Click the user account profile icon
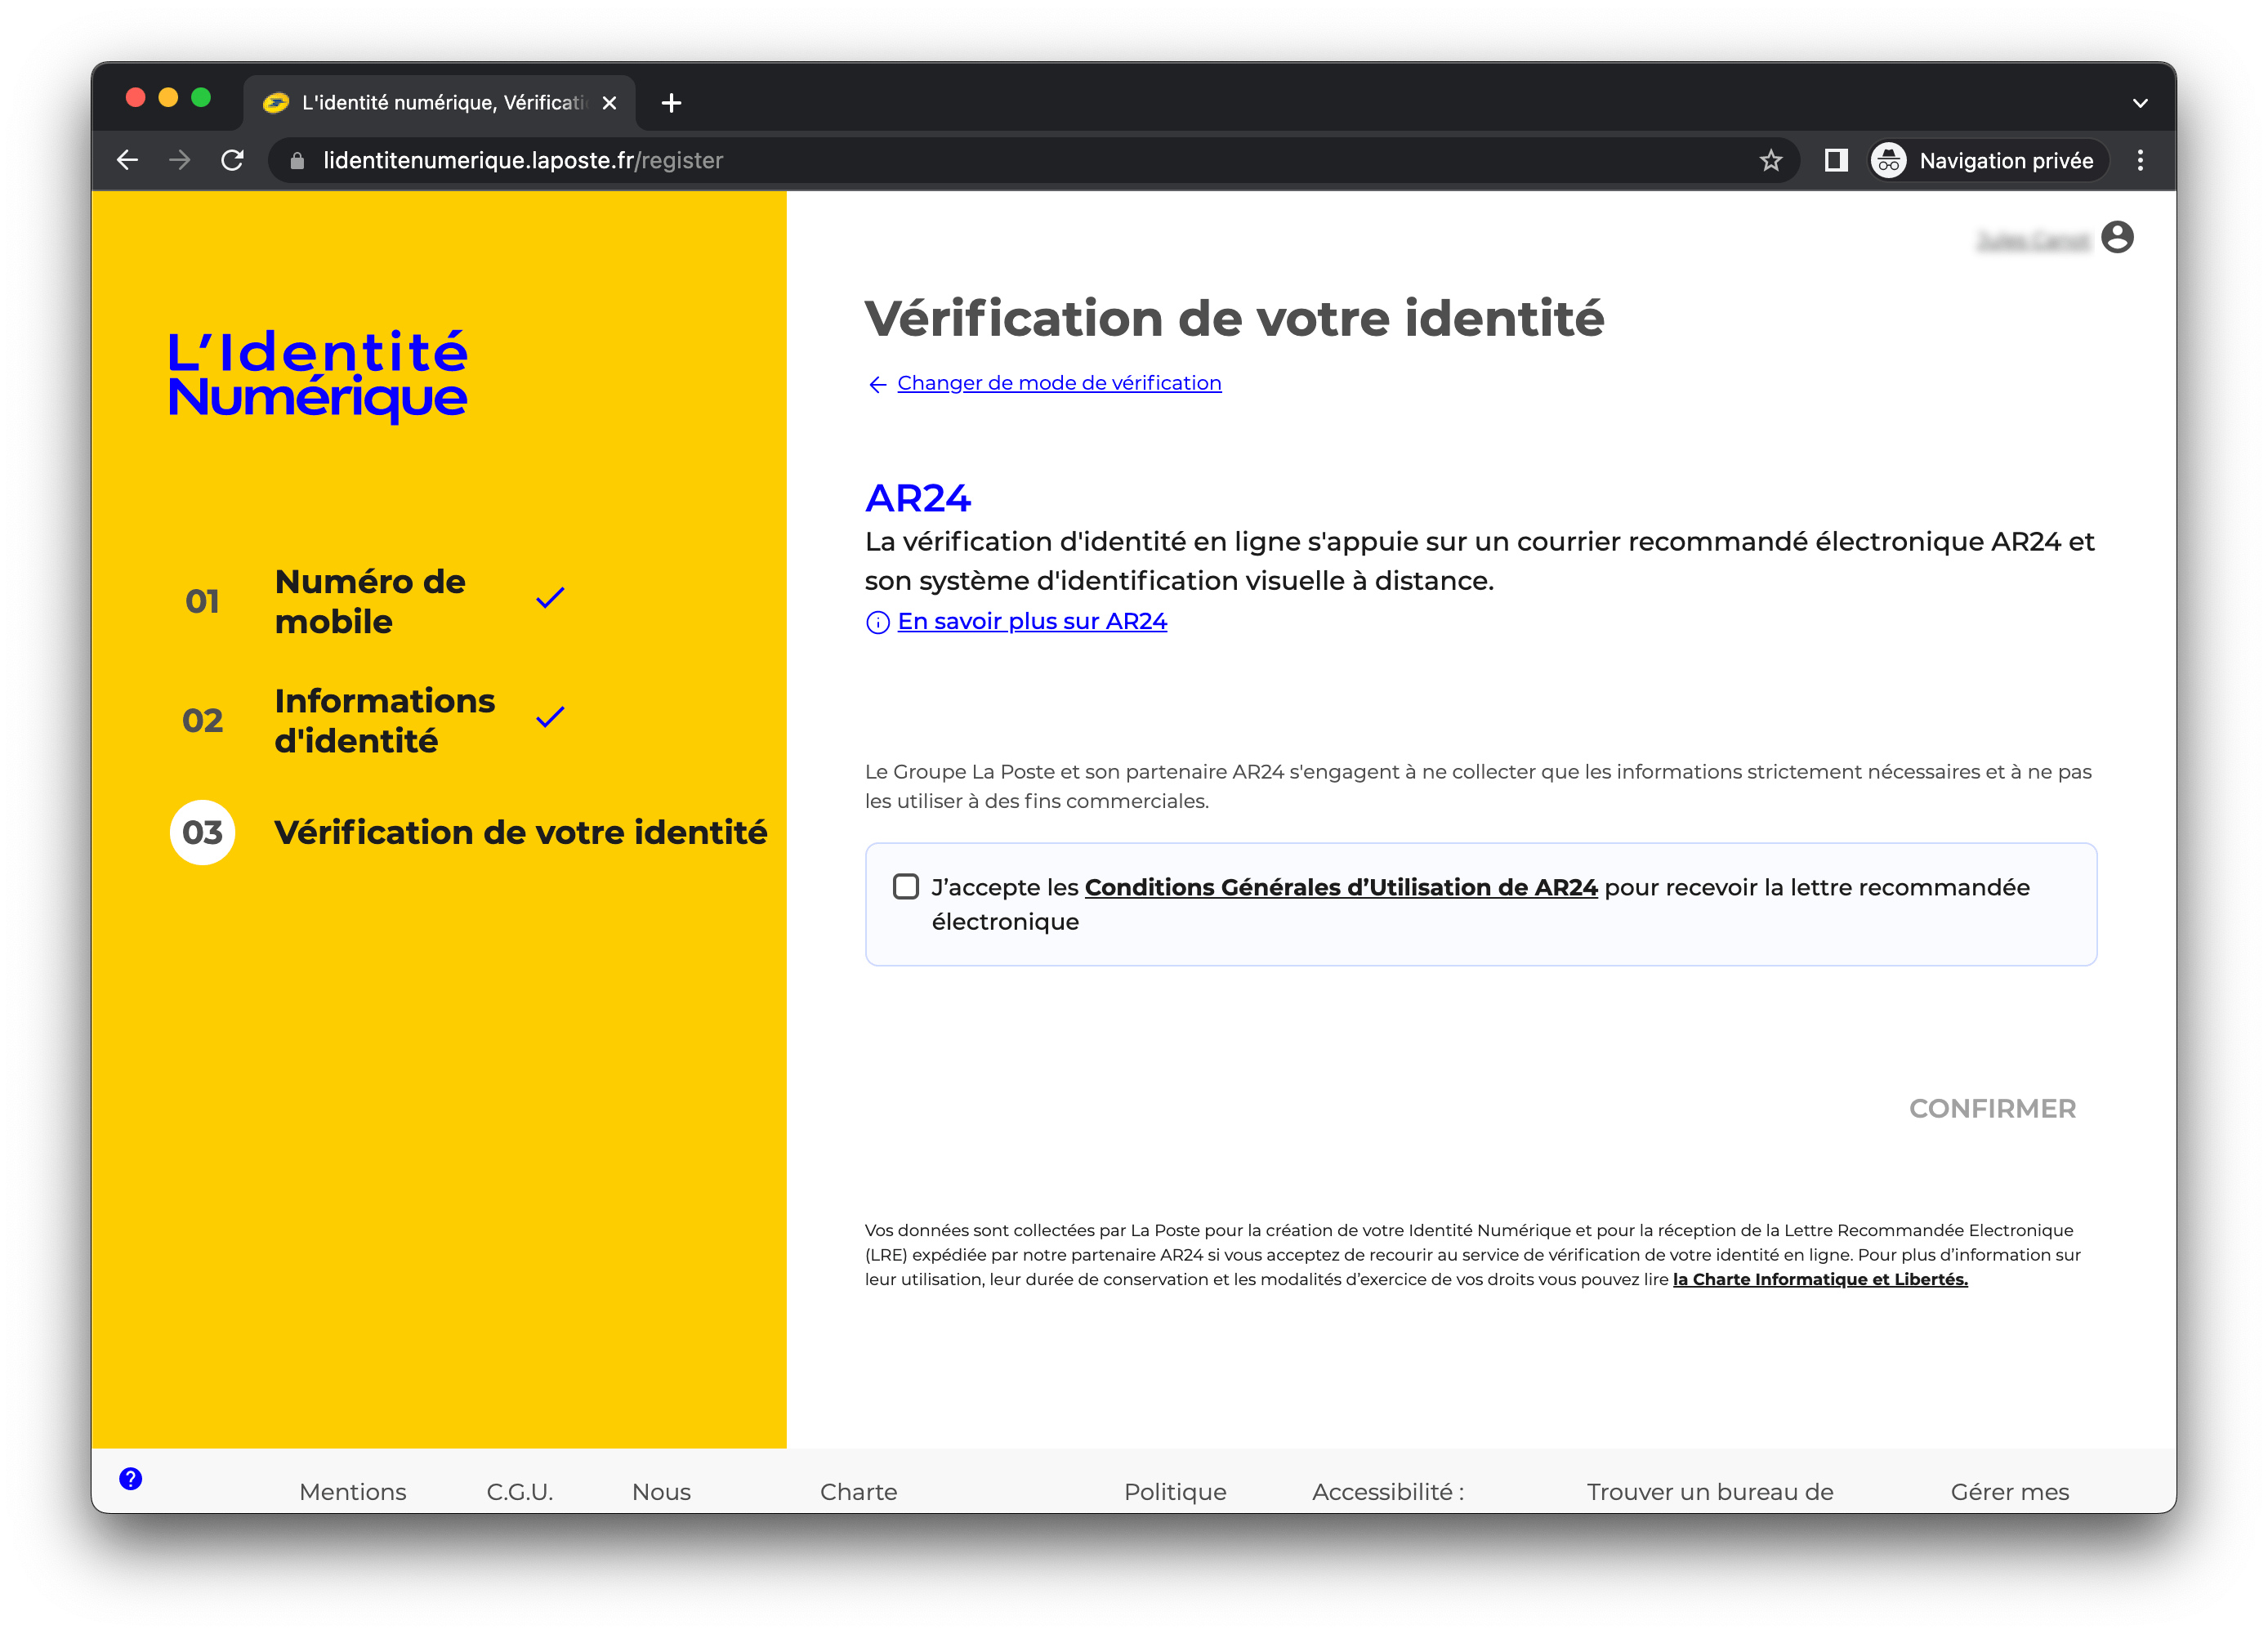Viewport: 2268px width, 1634px height. click(2117, 237)
